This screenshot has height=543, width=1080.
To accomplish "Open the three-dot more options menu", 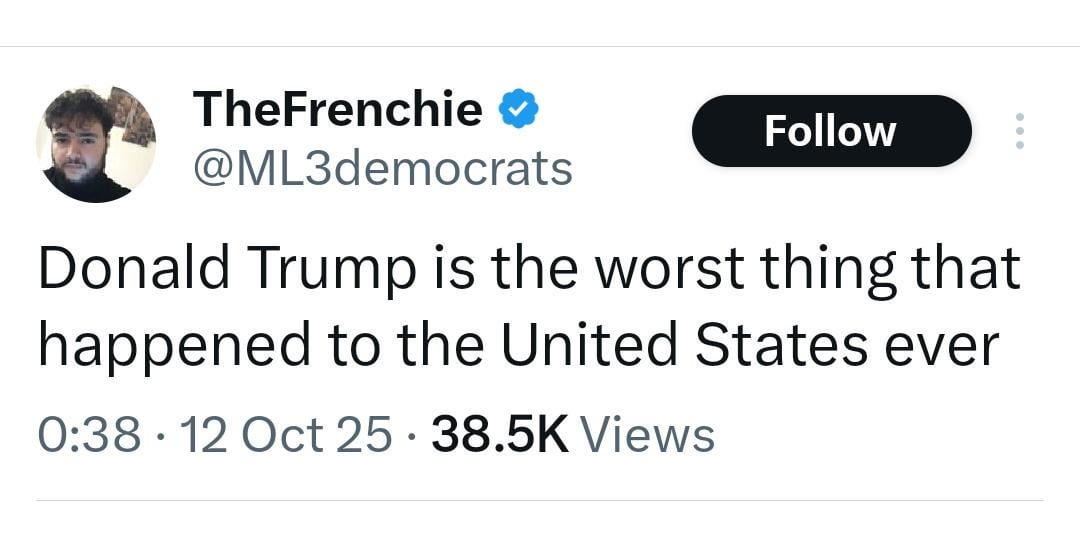I will click(x=1019, y=131).
